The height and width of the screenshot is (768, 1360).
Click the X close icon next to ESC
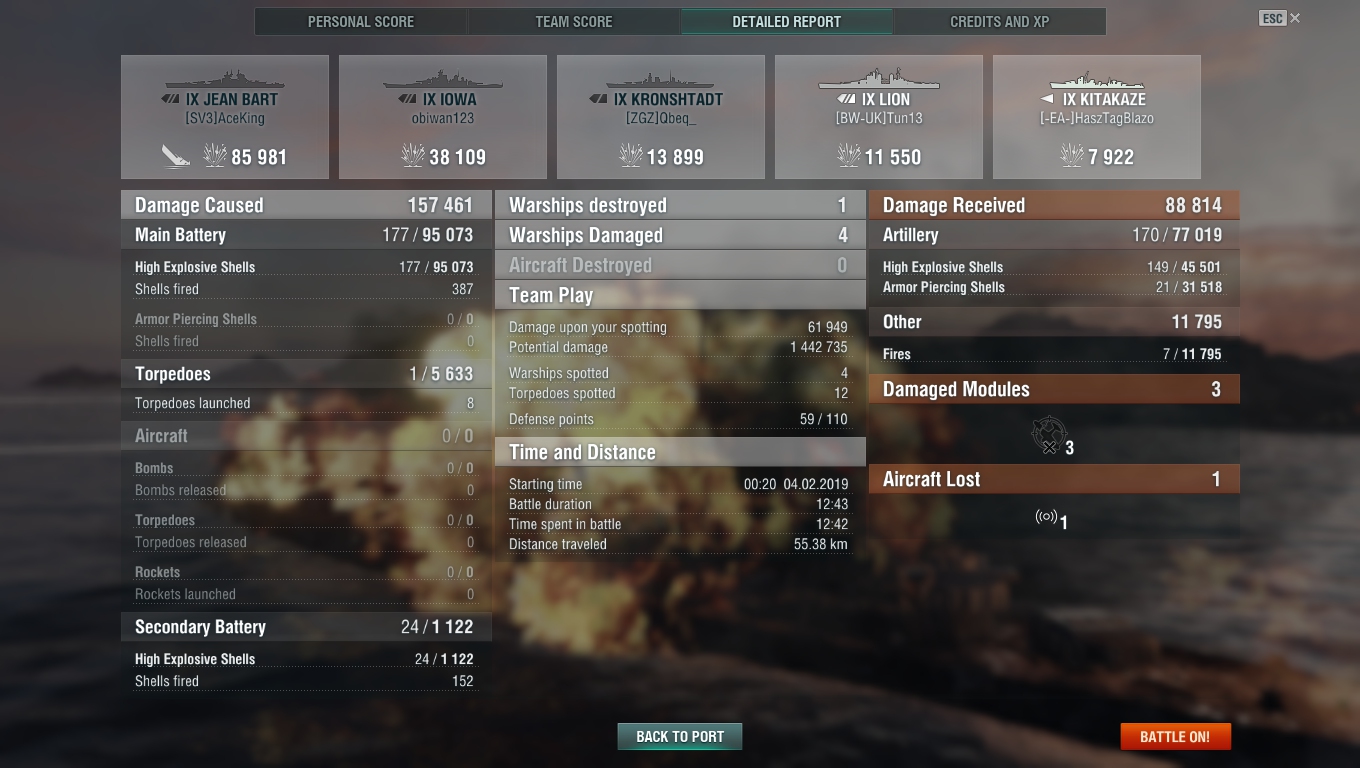point(1295,18)
